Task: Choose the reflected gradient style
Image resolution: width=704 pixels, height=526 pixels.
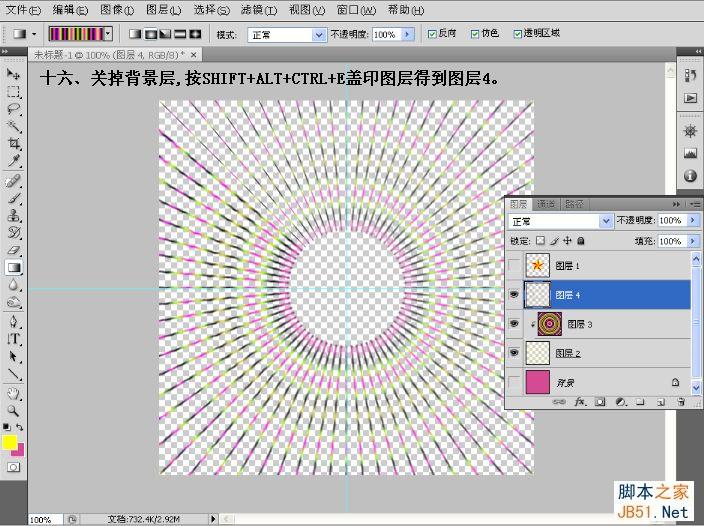Action: 180,34
